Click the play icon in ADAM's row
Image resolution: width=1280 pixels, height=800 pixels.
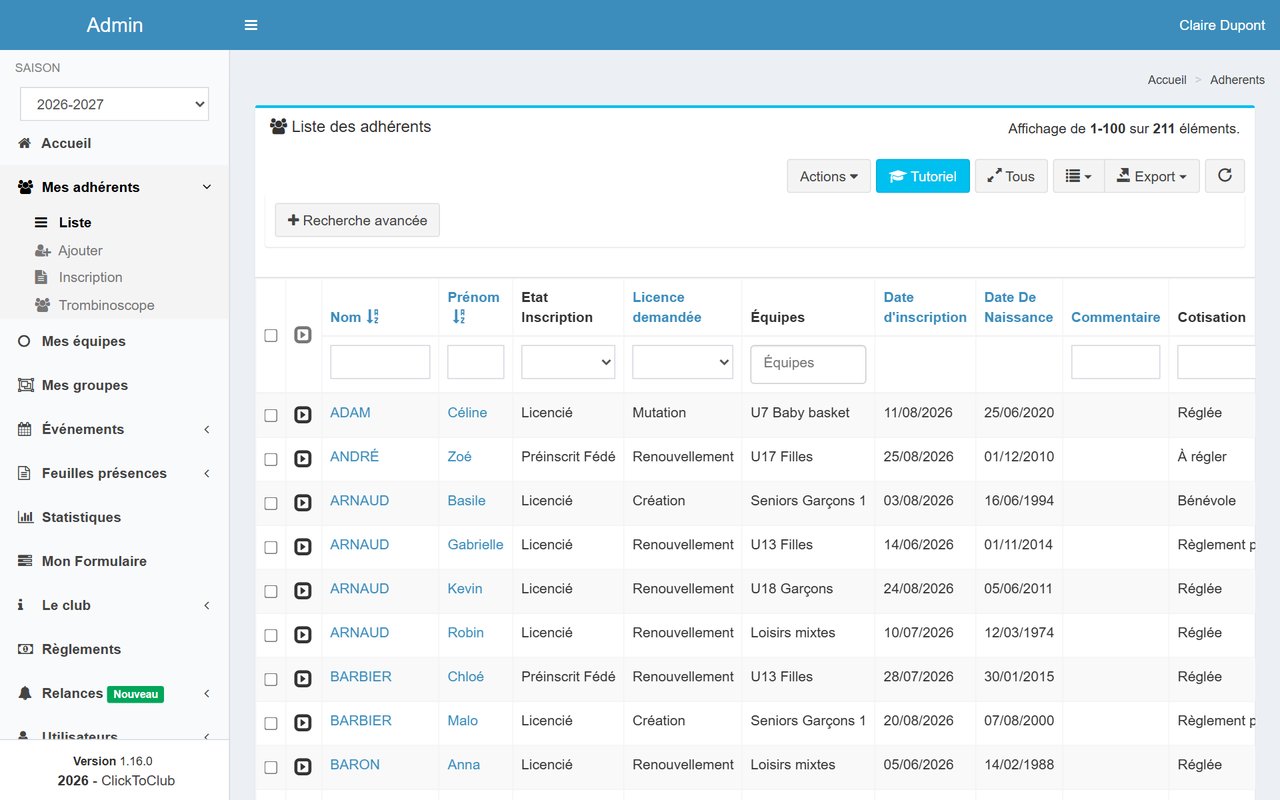(x=303, y=414)
